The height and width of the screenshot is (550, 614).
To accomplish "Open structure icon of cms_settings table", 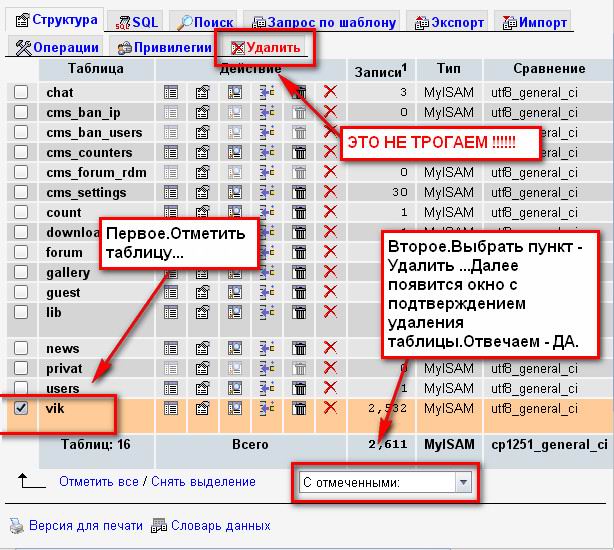I will [203, 192].
